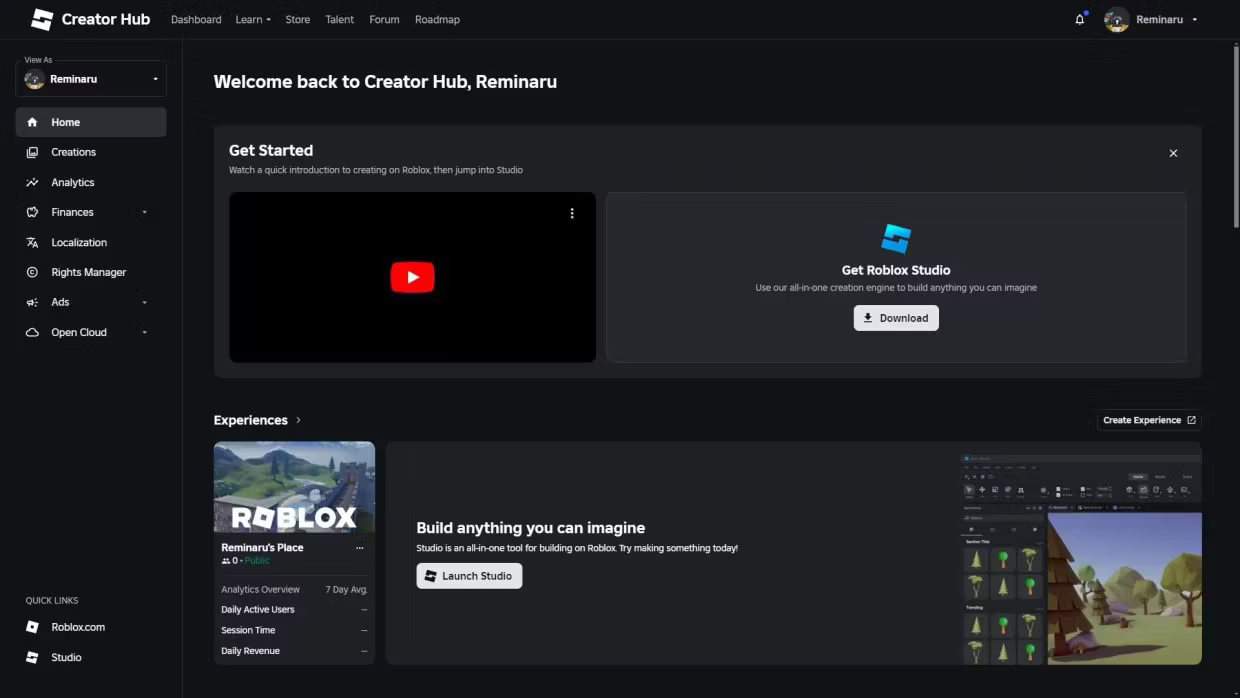Play the introduction YouTube video
The height and width of the screenshot is (698, 1240).
[x=412, y=277]
